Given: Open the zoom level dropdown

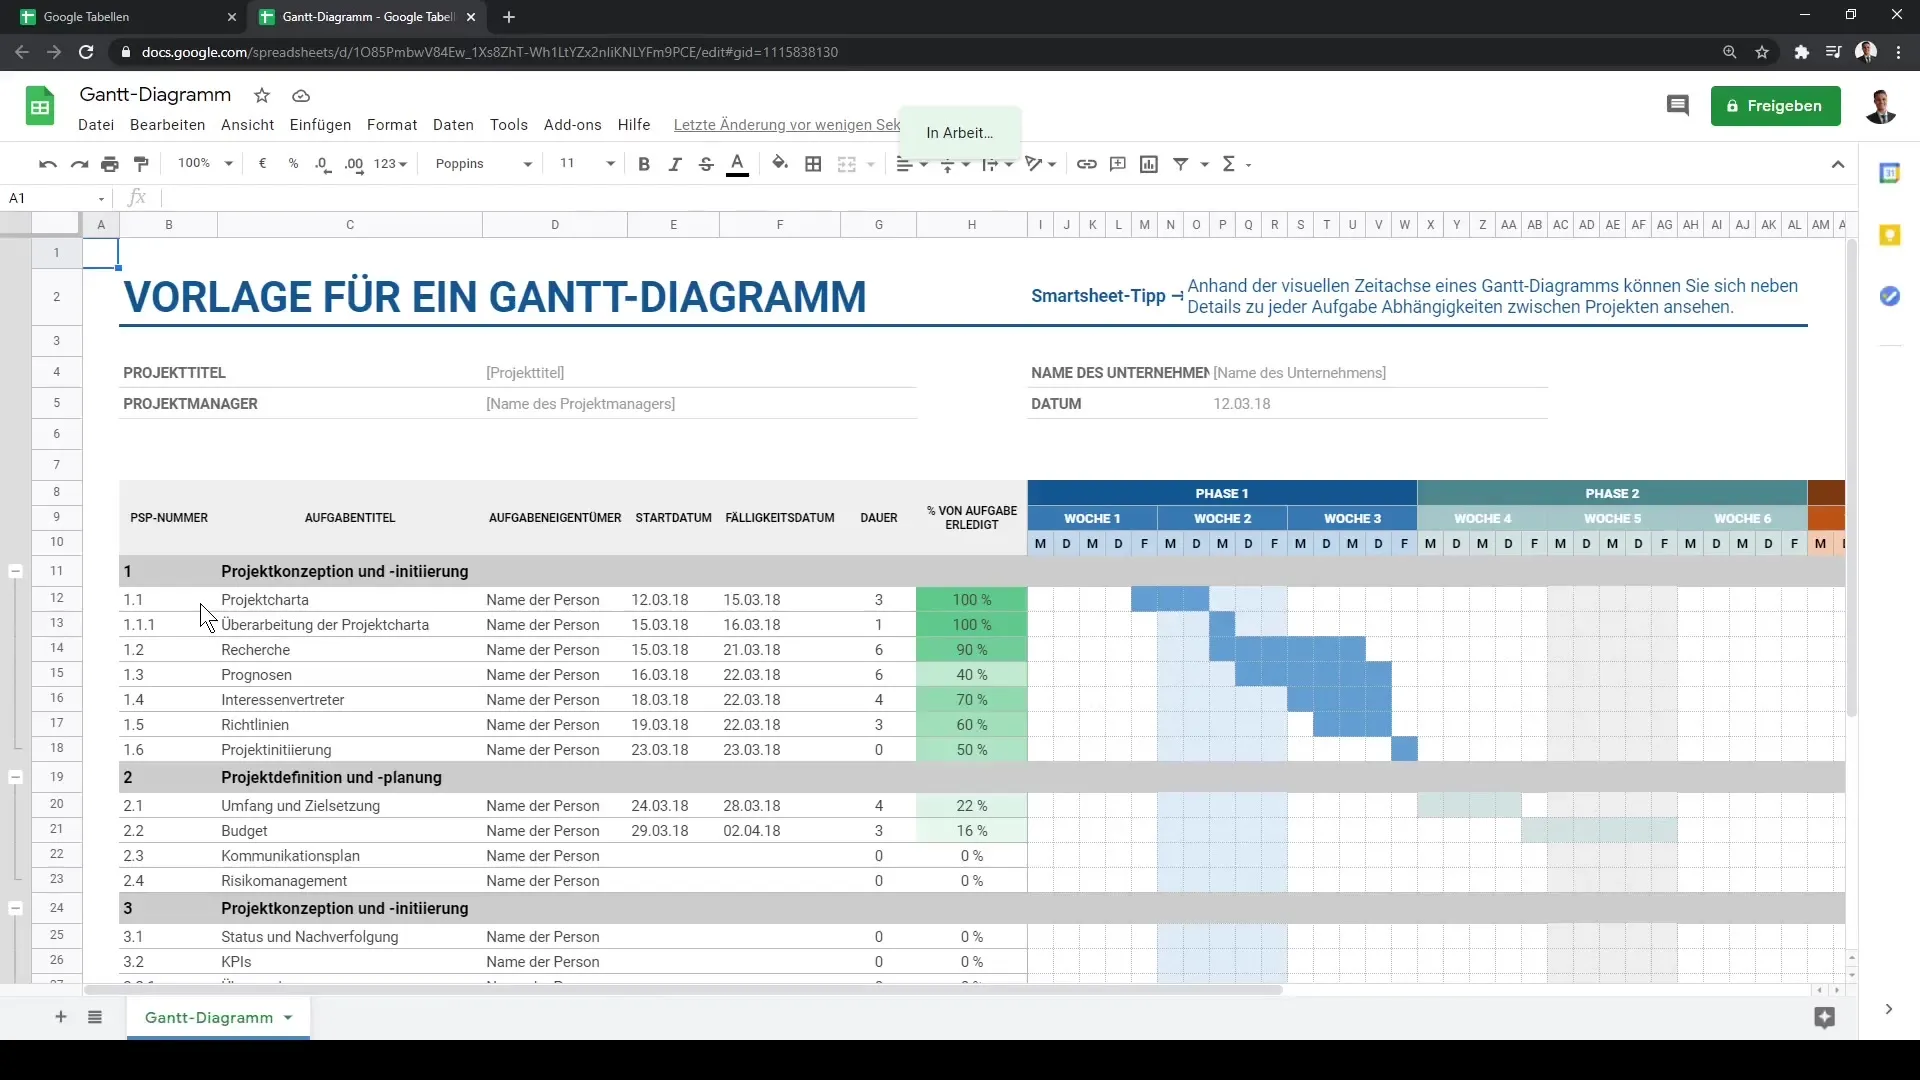Looking at the screenshot, I should click(205, 164).
